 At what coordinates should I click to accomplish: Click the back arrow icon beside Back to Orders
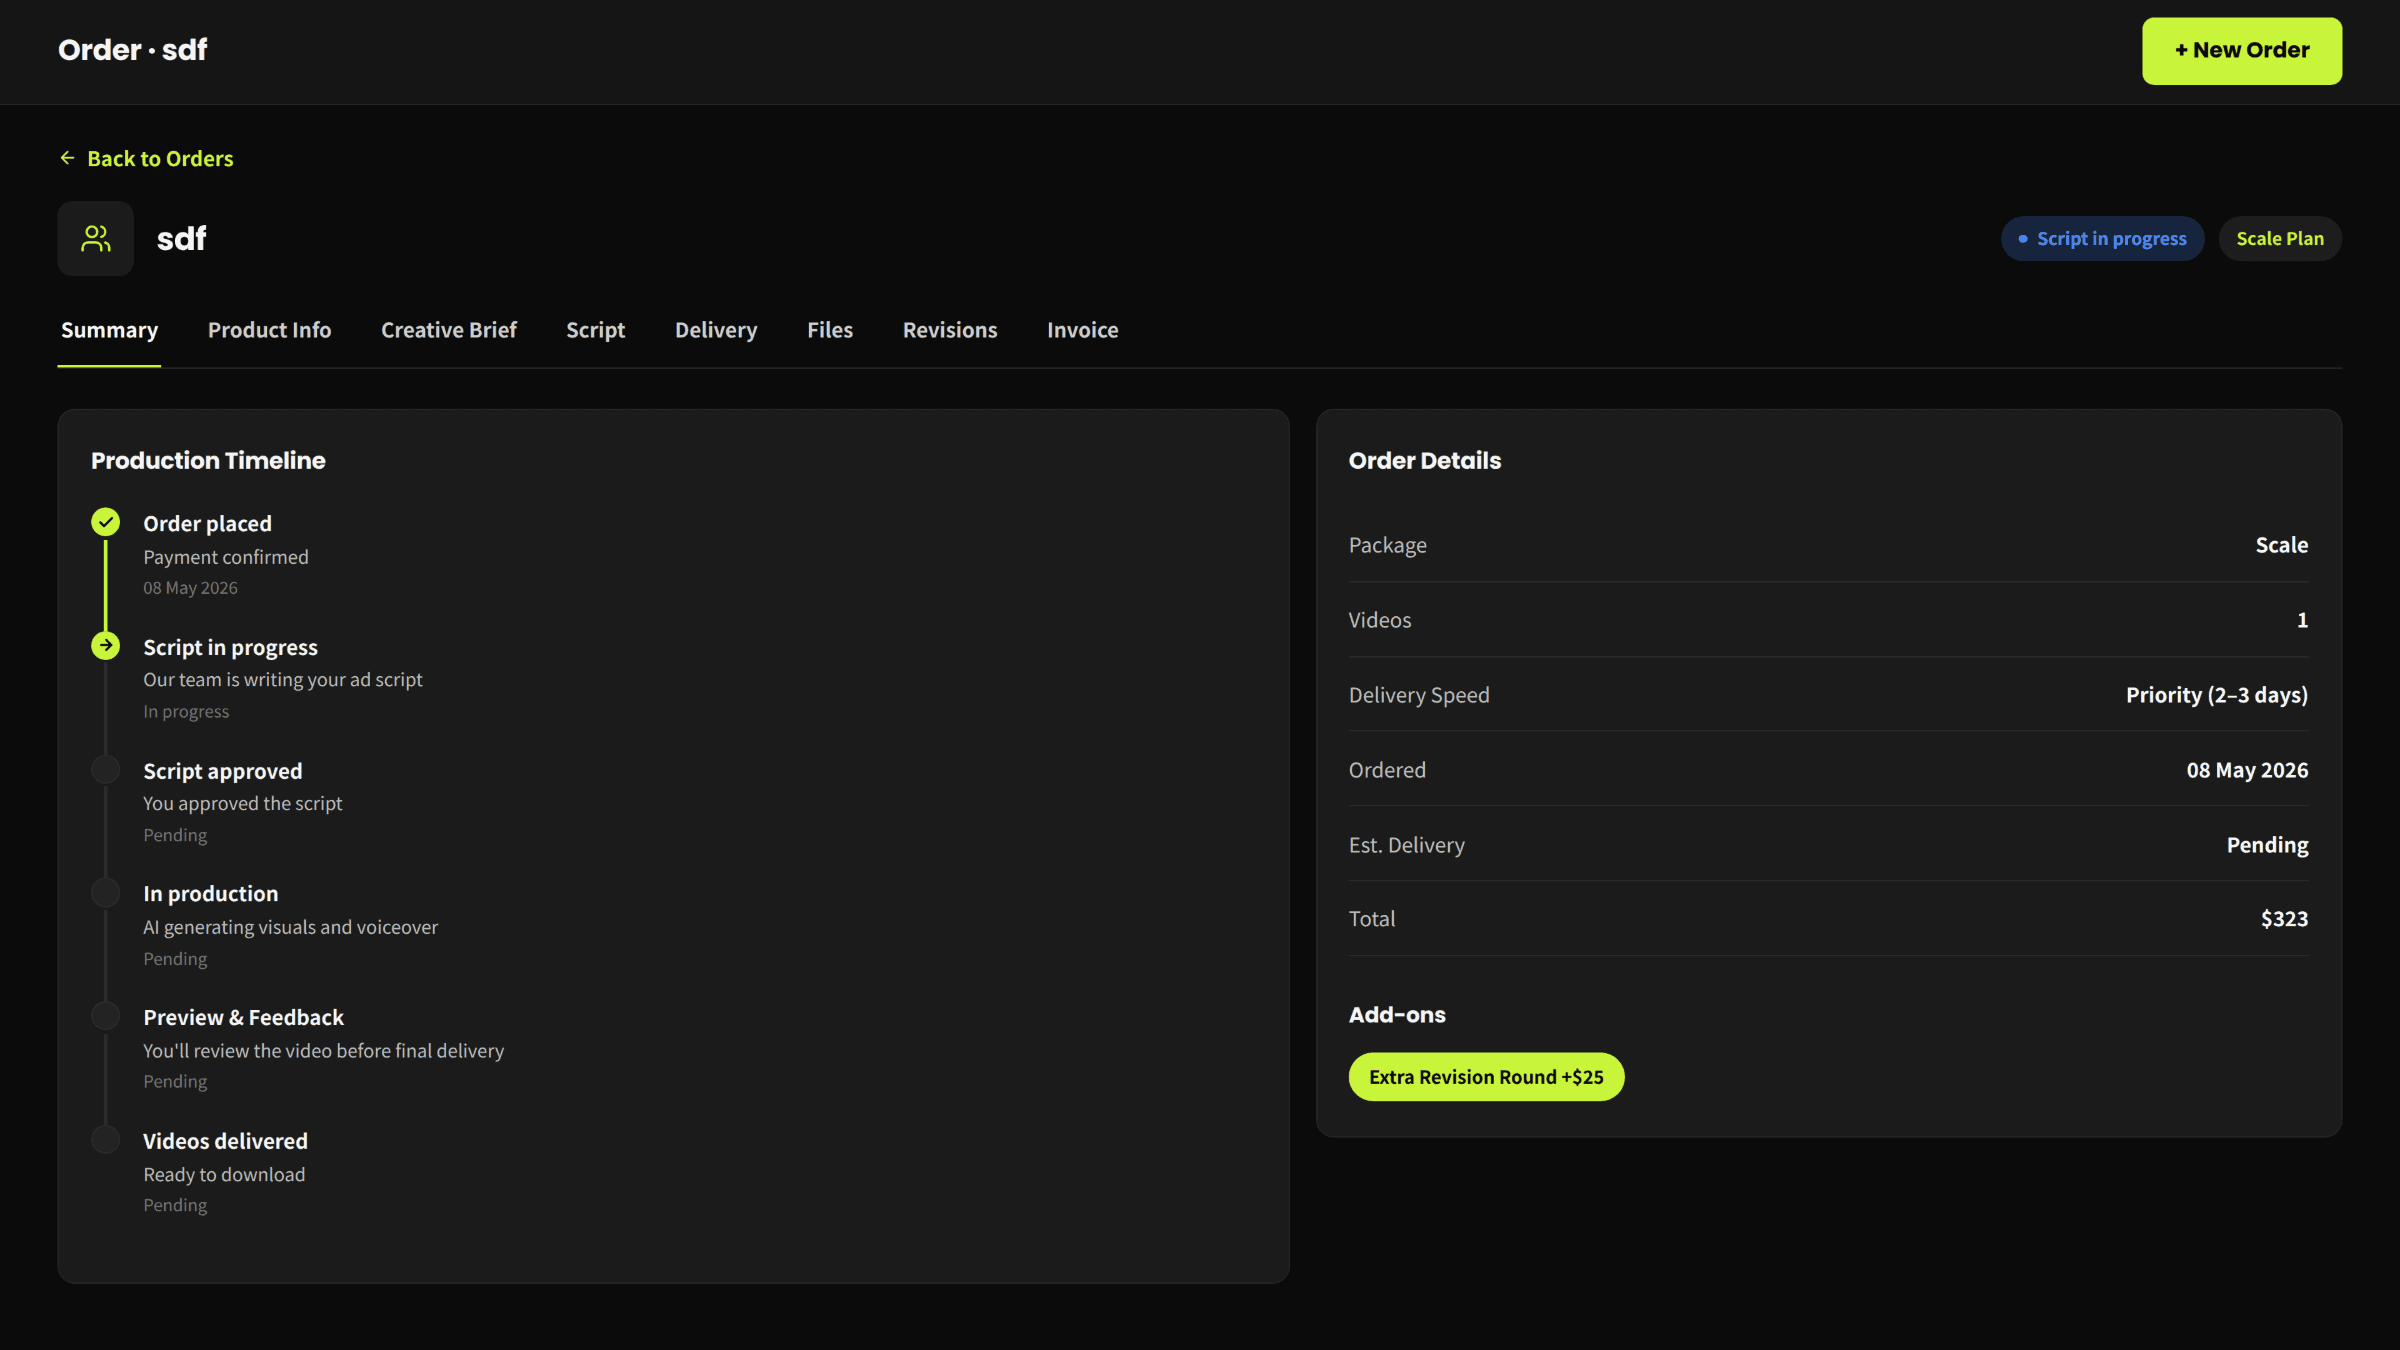coord(67,158)
